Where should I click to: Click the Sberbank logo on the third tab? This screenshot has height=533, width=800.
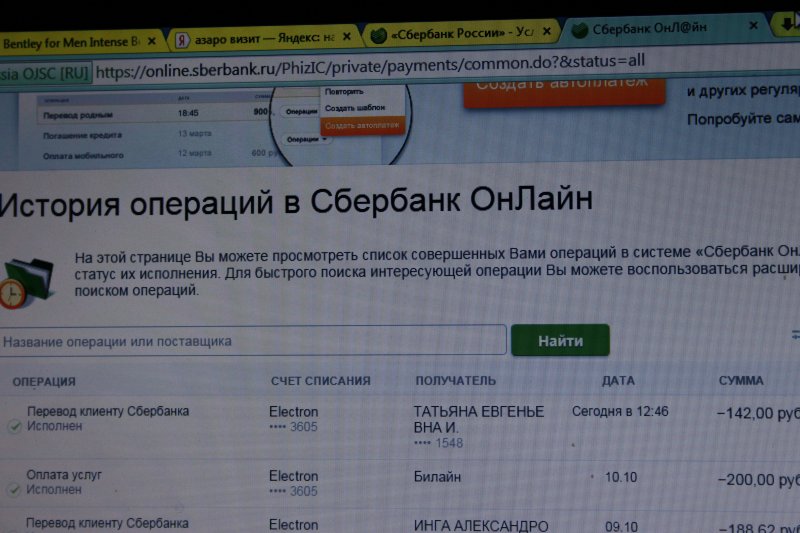pyautogui.click(x=378, y=35)
